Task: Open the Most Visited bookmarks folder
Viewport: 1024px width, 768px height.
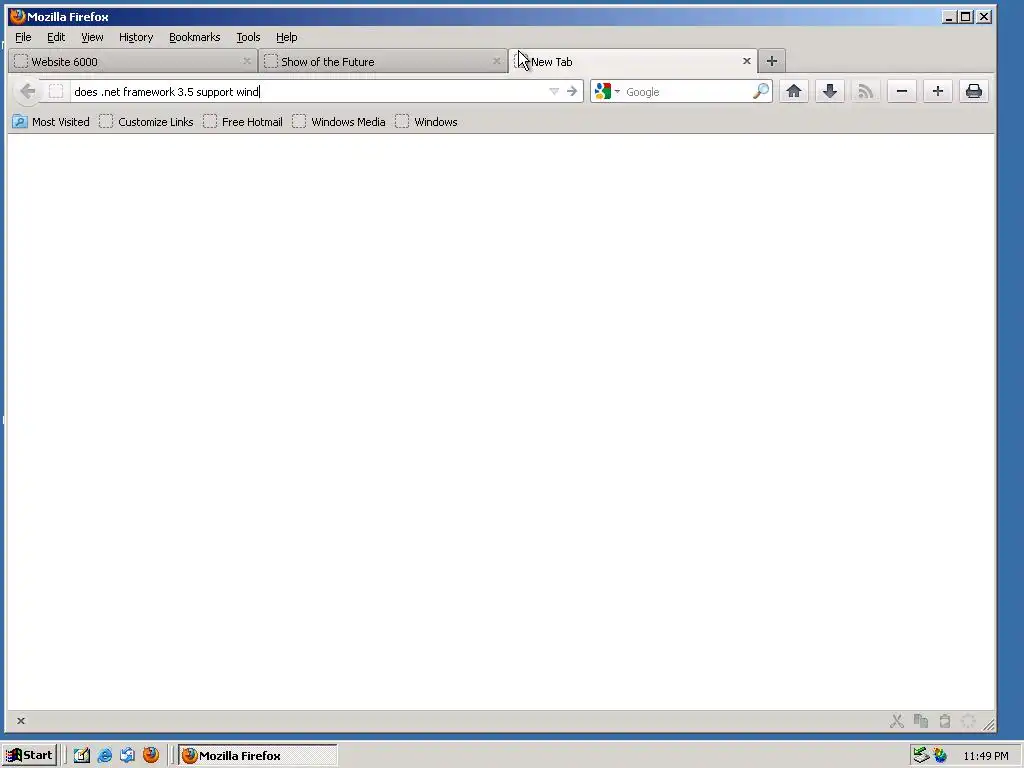Action: coord(51,122)
